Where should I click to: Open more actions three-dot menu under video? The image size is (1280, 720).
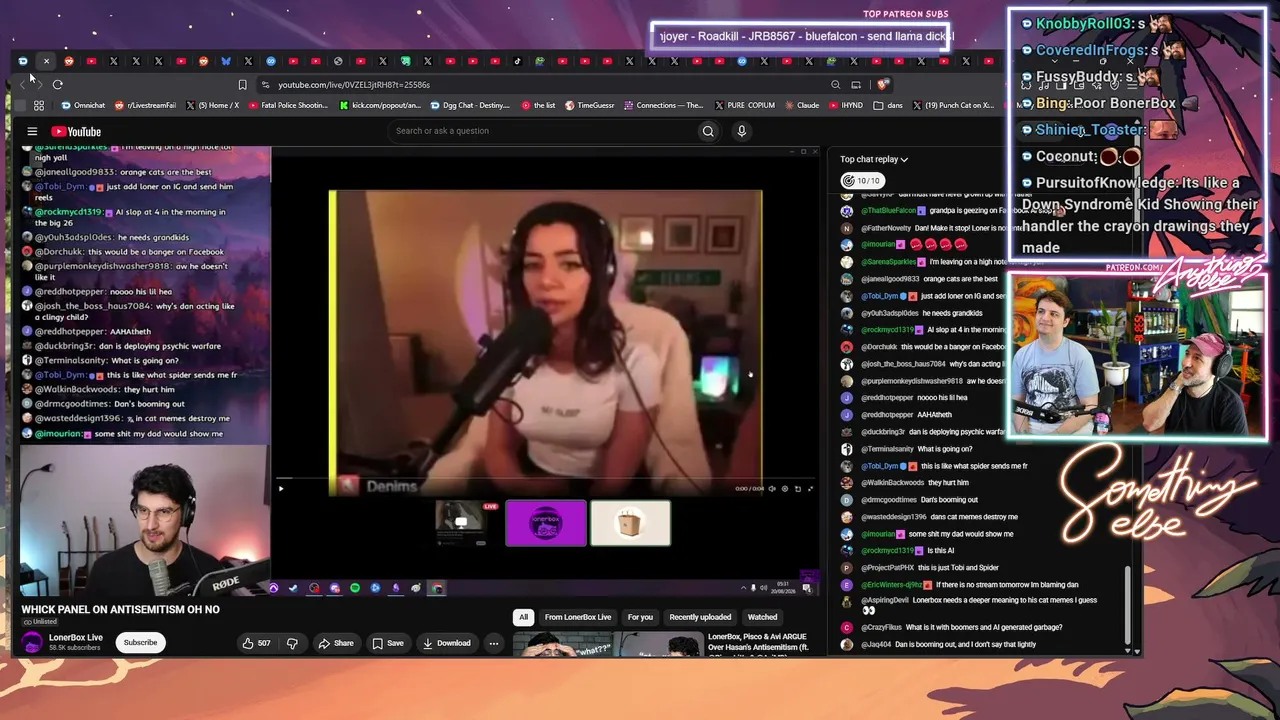coord(494,643)
